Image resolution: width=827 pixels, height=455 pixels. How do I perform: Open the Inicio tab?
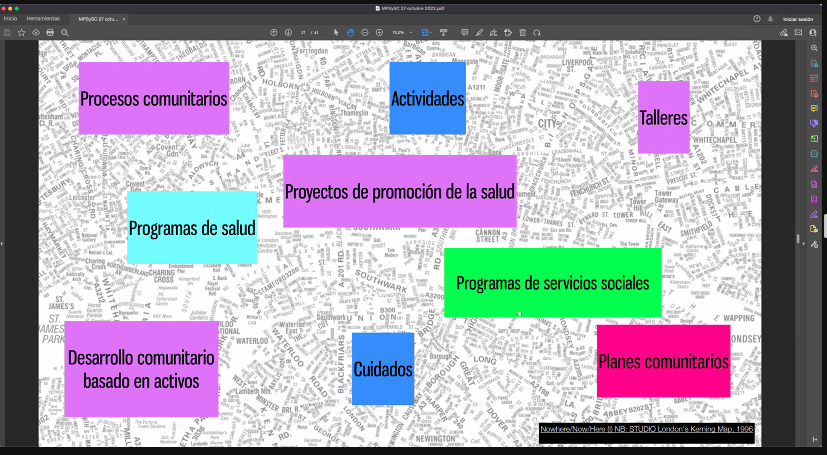pos(11,18)
